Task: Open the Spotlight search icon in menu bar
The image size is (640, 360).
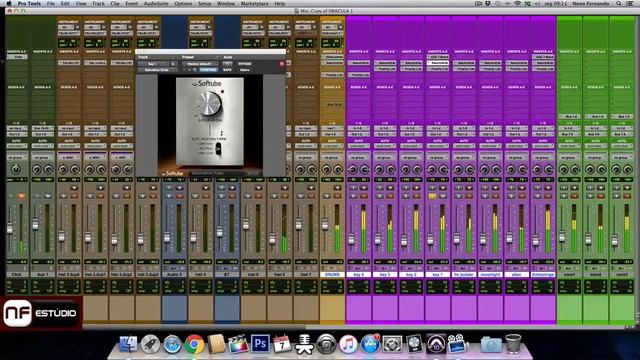Action: pyautogui.click(x=619, y=3)
